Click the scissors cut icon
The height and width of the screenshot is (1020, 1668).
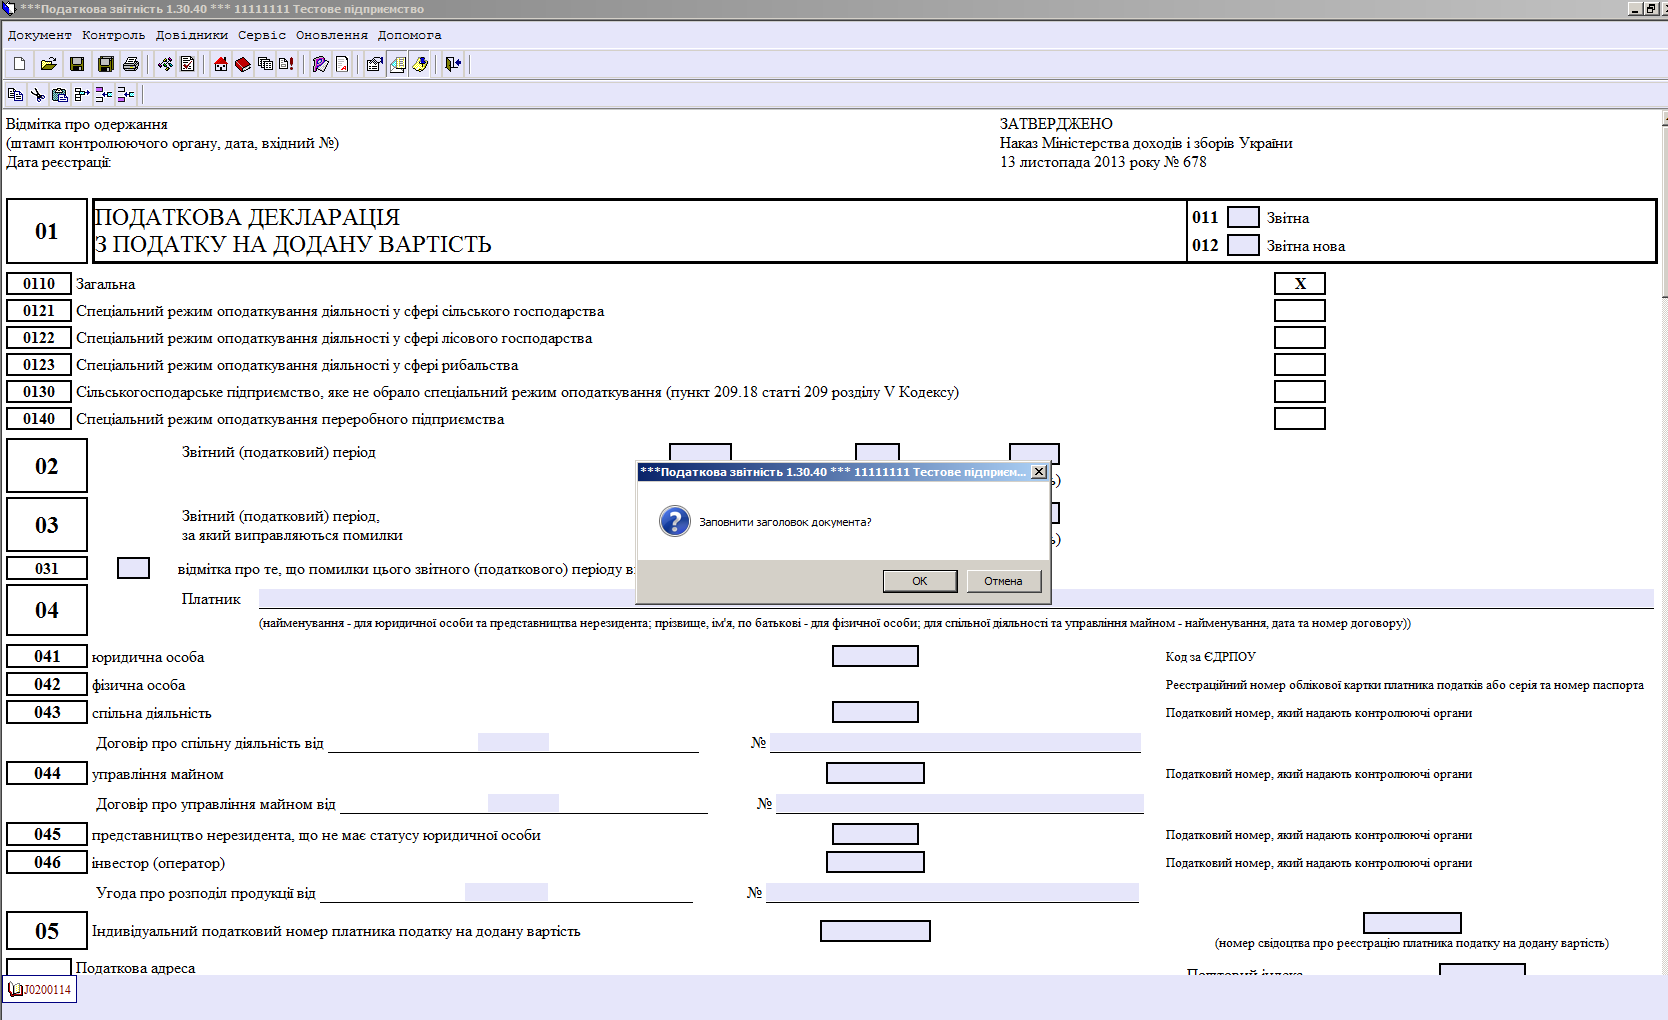[x=38, y=95]
